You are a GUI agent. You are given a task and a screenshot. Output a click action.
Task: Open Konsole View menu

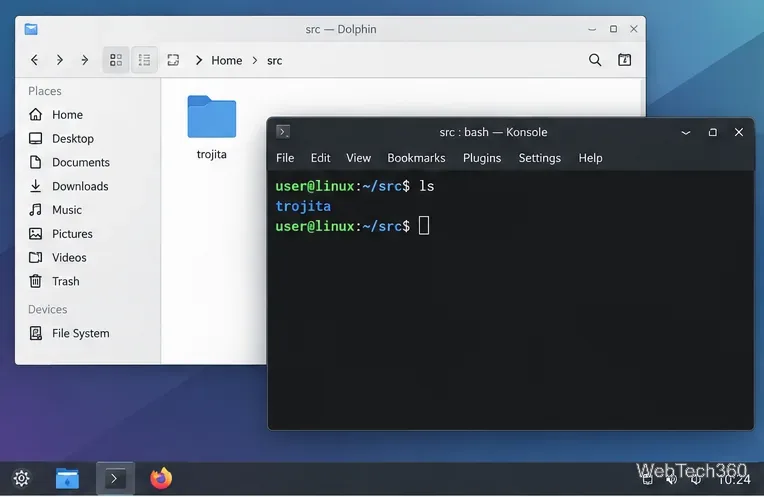(x=359, y=158)
